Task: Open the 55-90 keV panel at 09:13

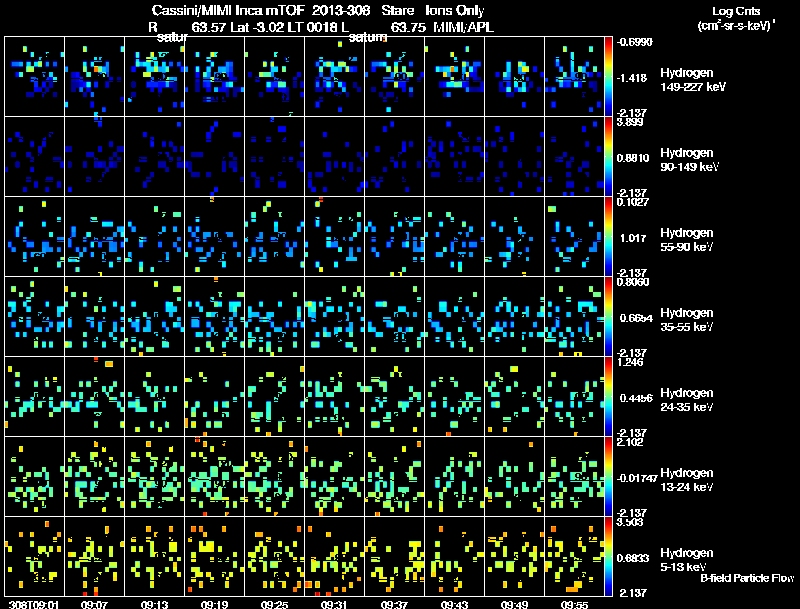Action: click(x=155, y=237)
